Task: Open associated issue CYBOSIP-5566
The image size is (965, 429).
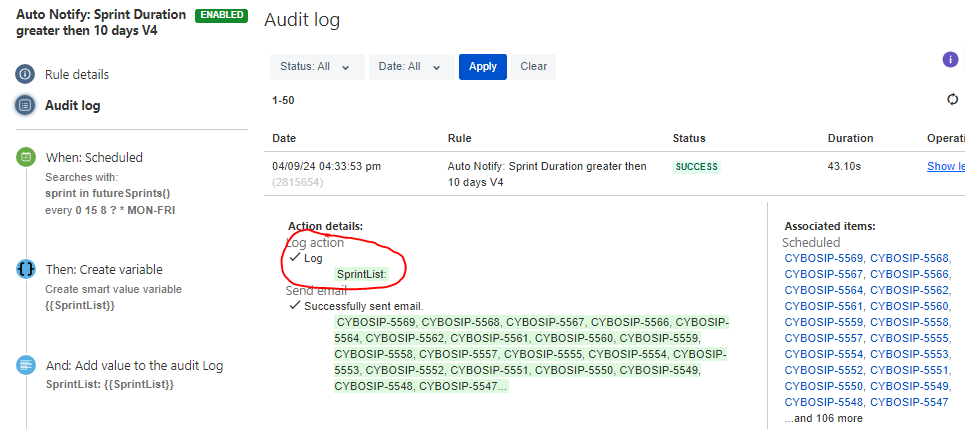Action: coord(910,274)
